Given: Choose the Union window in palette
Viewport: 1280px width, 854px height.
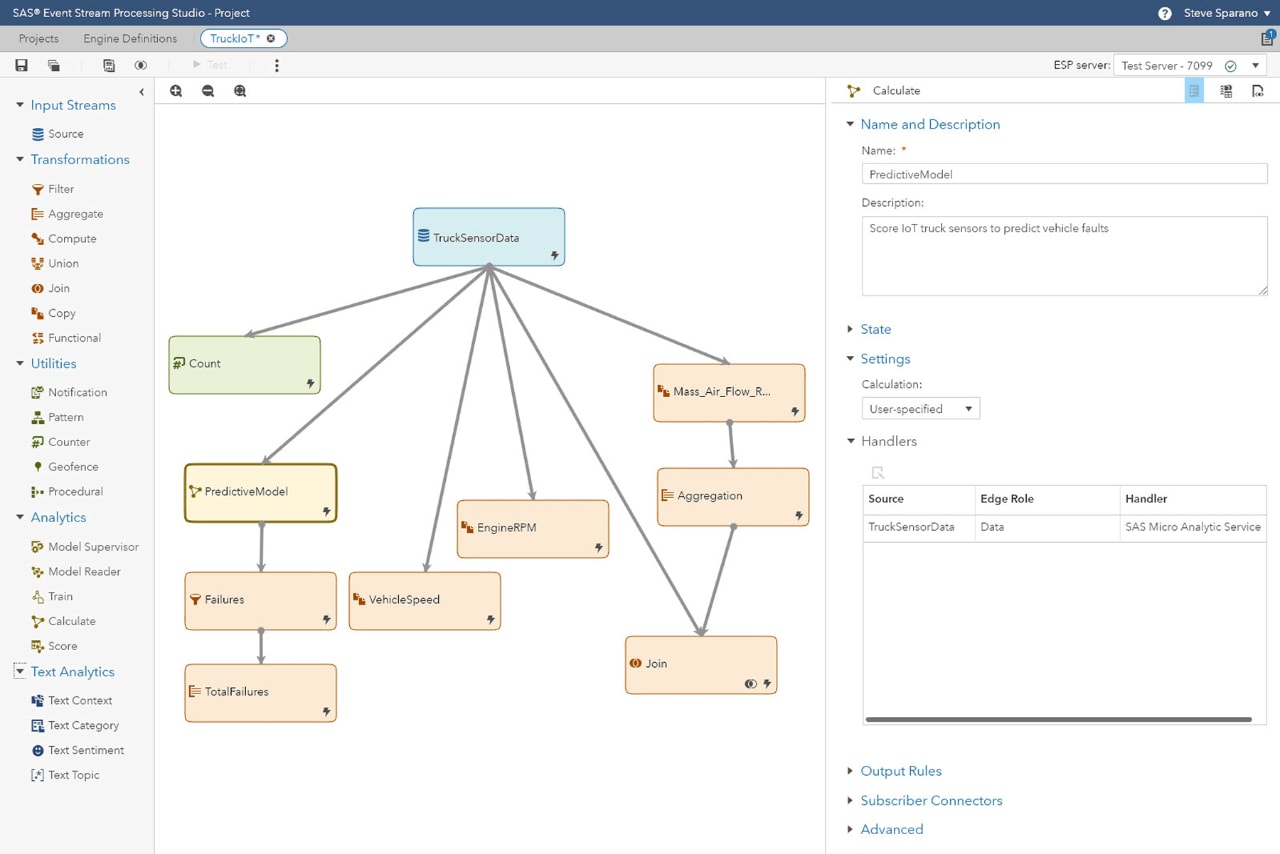Looking at the screenshot, I should (54, 263).
